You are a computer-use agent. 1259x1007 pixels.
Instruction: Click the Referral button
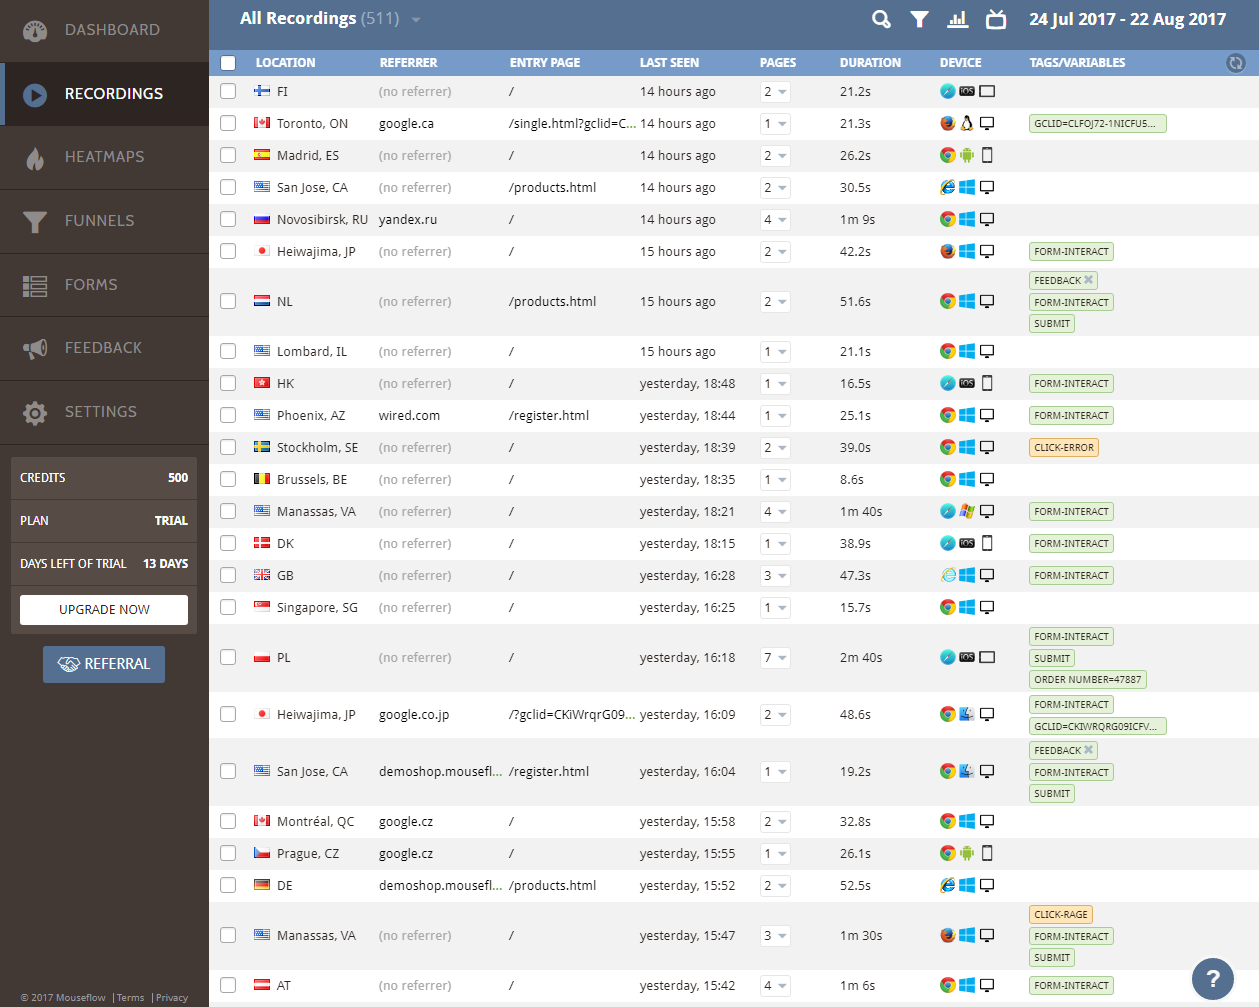point(104,664)
